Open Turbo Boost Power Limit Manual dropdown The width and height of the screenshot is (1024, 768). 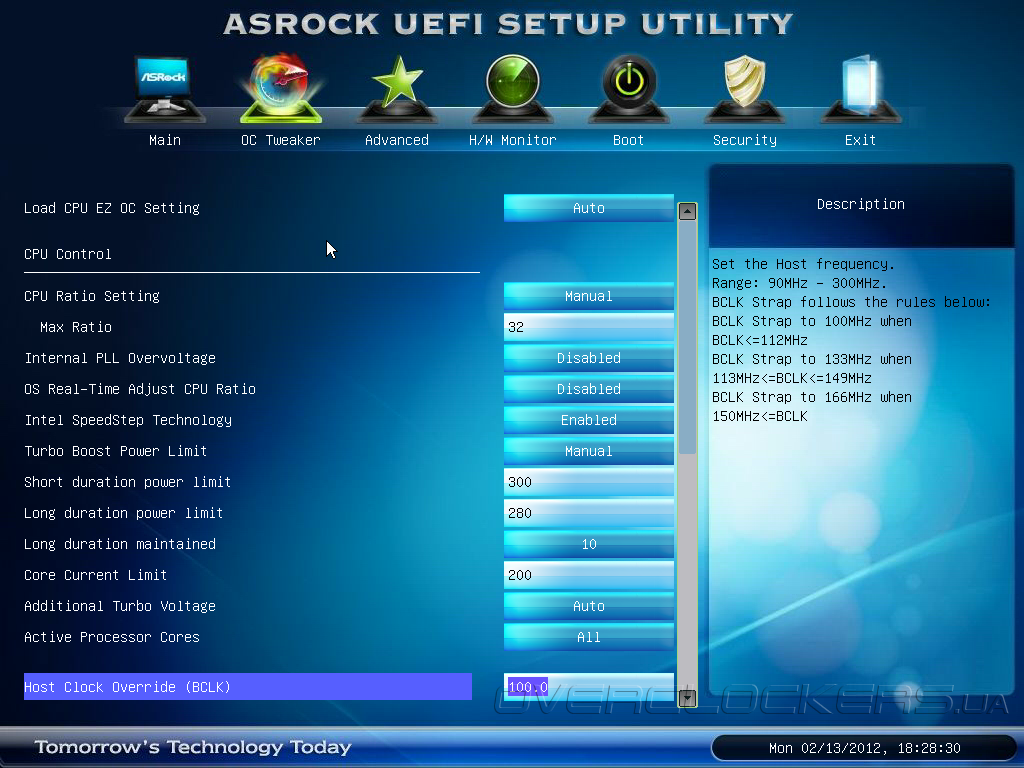coord(588,451)
